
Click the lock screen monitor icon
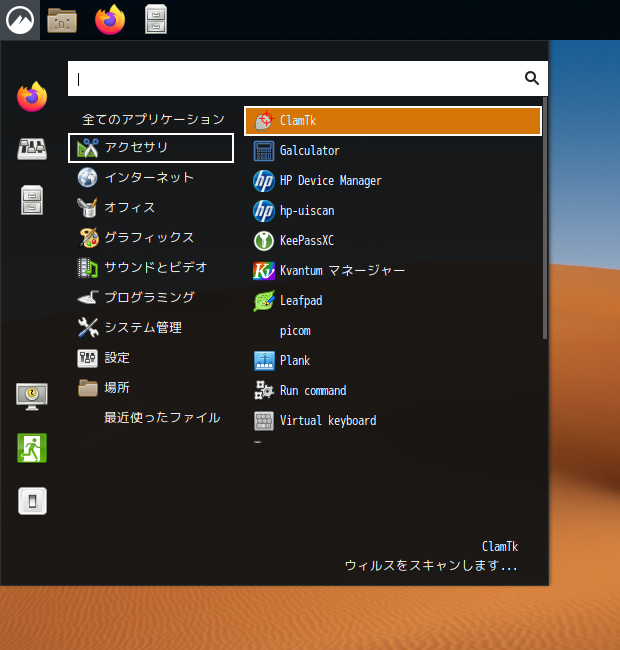point(32,396)
